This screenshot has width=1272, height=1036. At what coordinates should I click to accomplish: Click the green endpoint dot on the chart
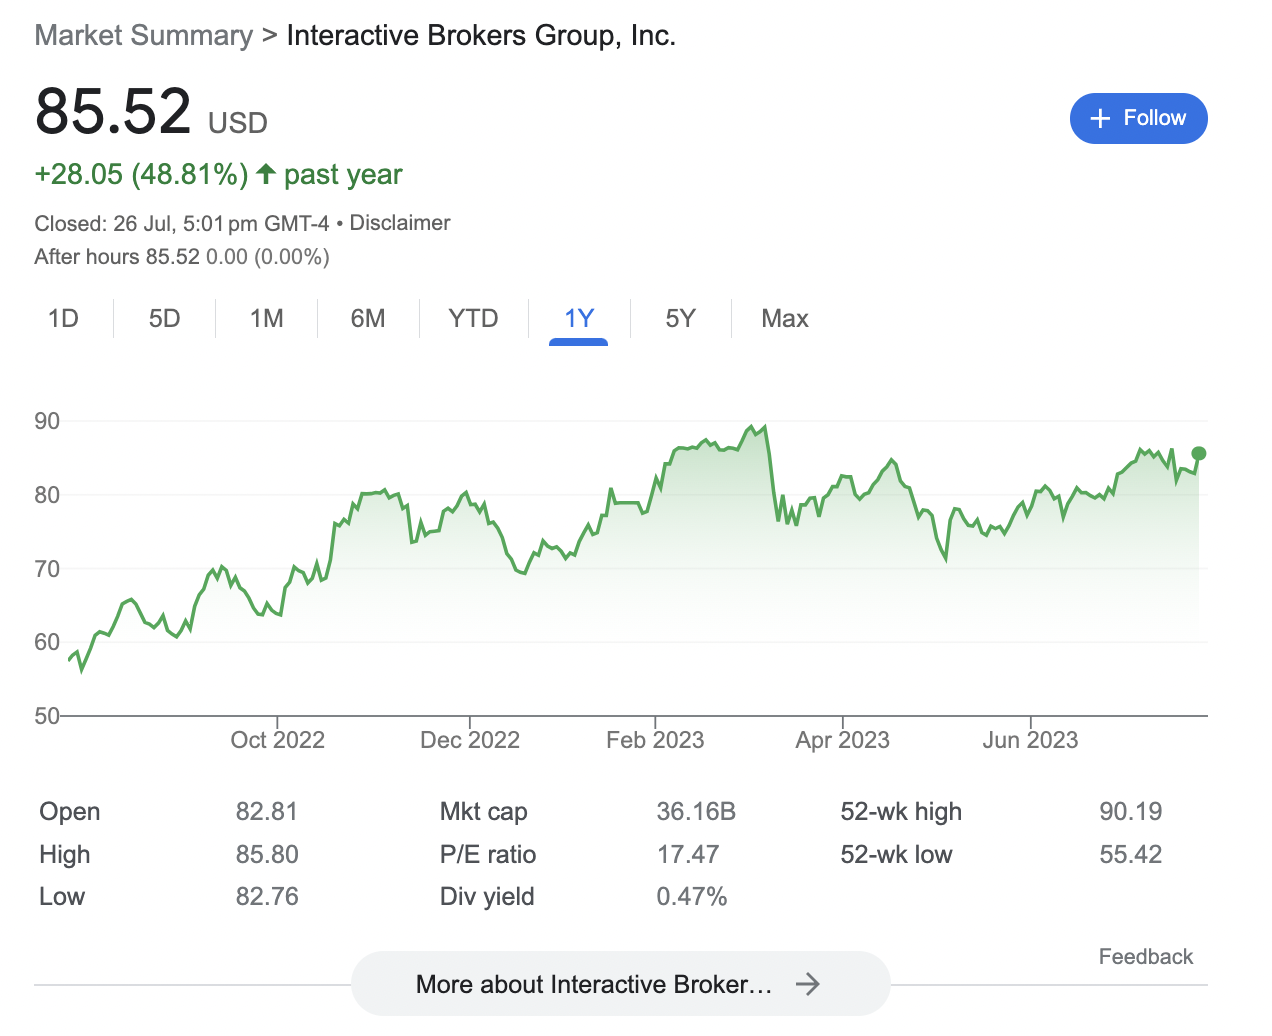[1199, 454]
